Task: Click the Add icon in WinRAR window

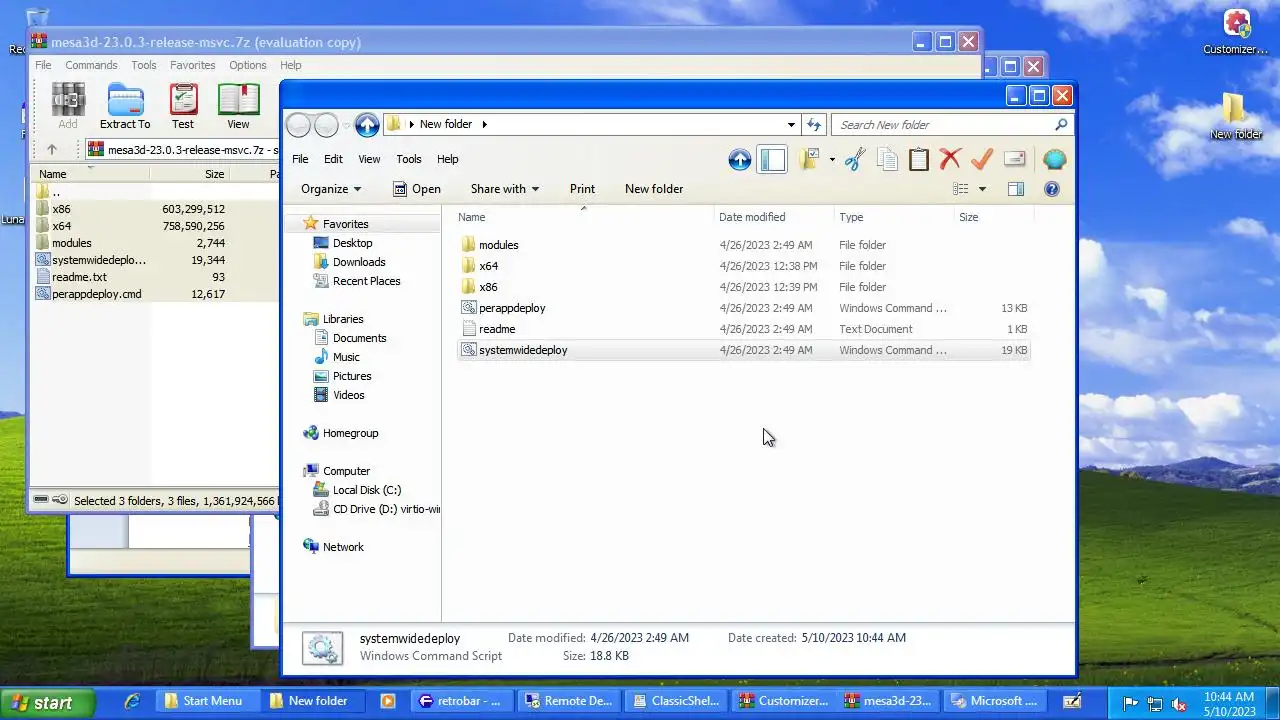Action: click(68, 107)
